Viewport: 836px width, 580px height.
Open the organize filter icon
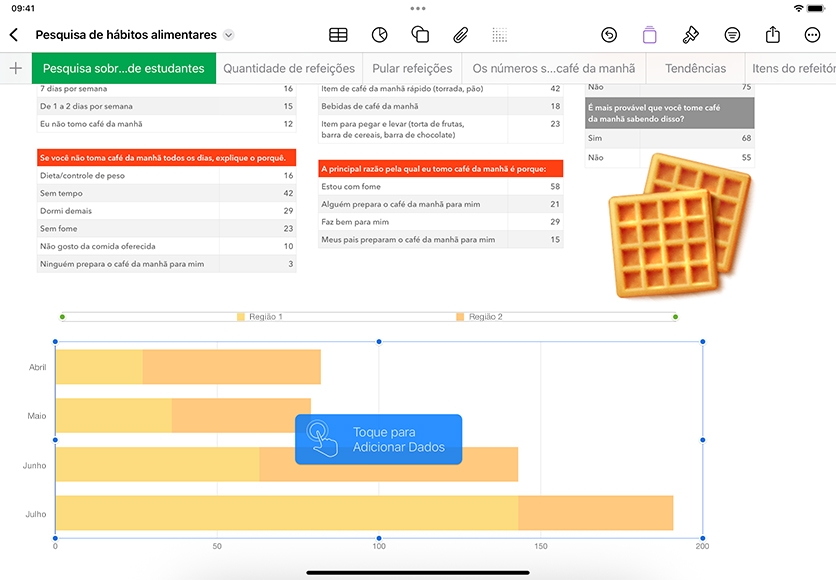pos(732,35)
